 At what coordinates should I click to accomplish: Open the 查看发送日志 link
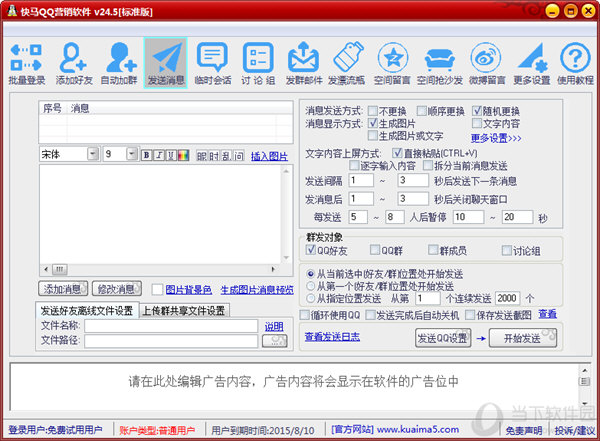click(332, 336)
